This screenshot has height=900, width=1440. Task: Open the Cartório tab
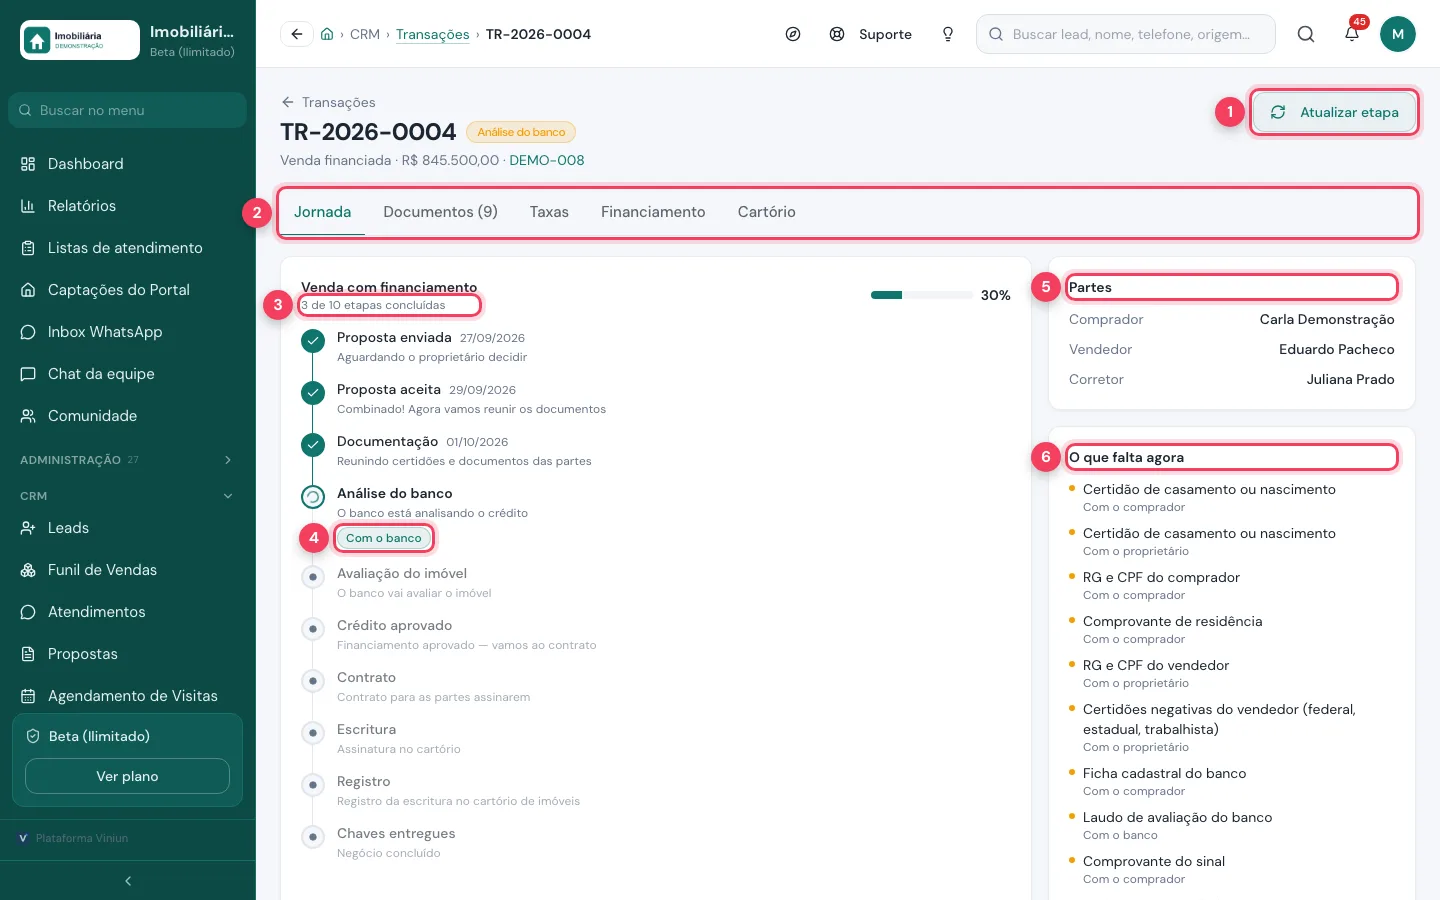pyautogui.click(x=766, y=212)
